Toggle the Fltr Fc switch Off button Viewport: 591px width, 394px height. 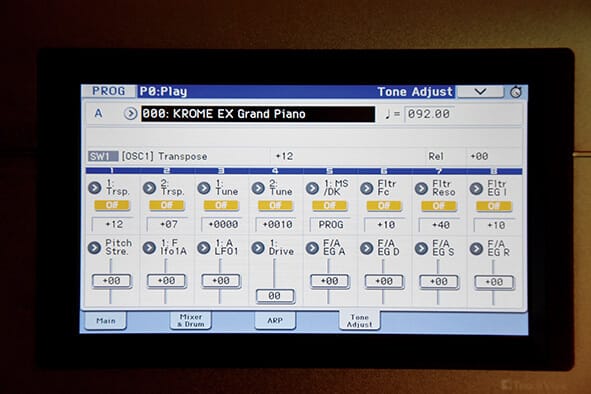coord(384,206)
